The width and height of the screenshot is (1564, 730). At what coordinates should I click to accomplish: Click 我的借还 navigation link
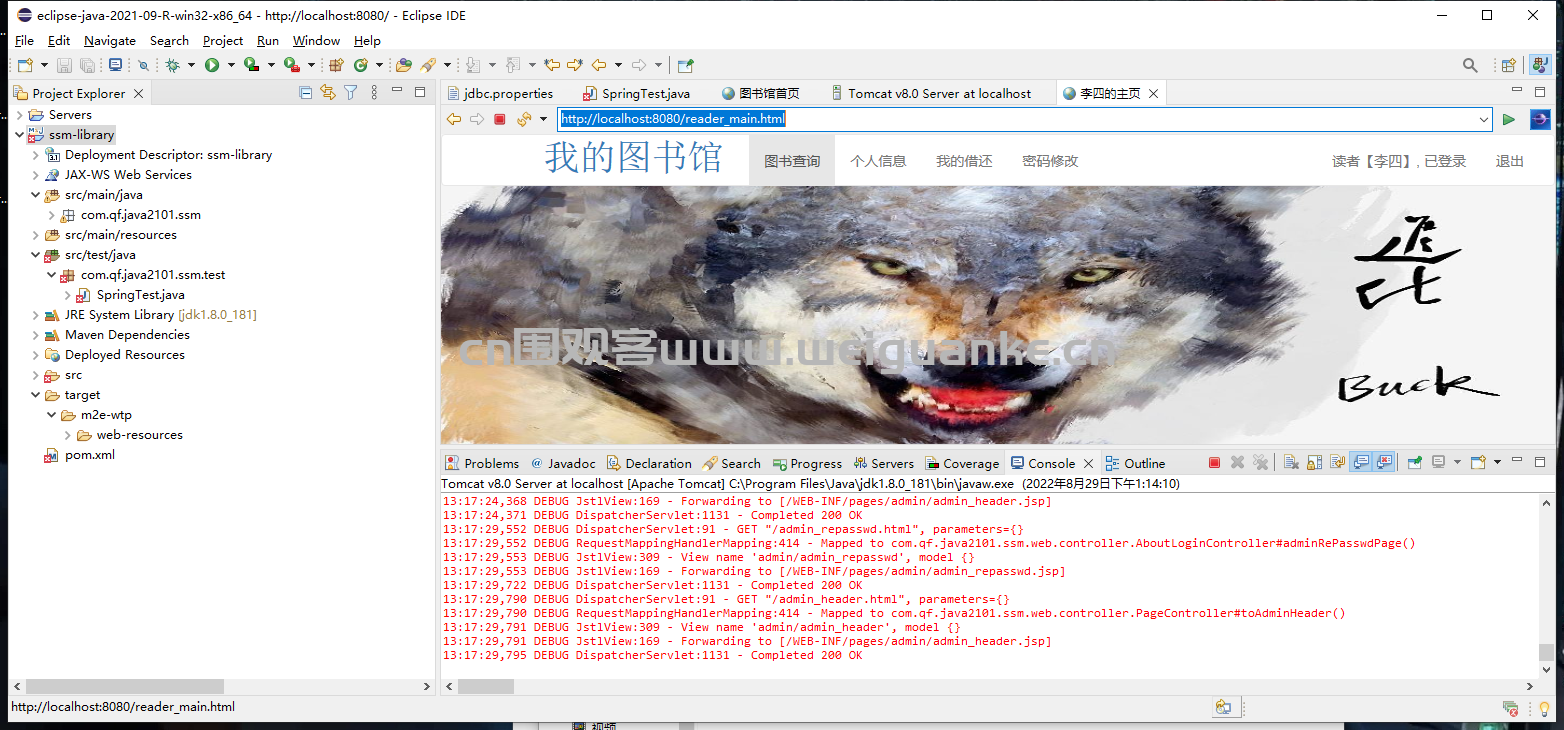(x=964, y=161)
